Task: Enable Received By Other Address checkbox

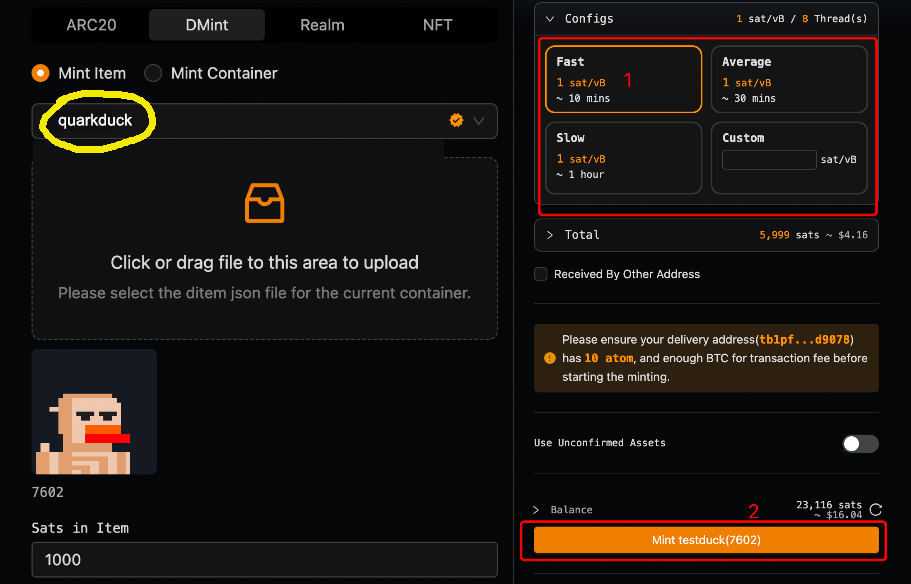Action: coord(541,274)
